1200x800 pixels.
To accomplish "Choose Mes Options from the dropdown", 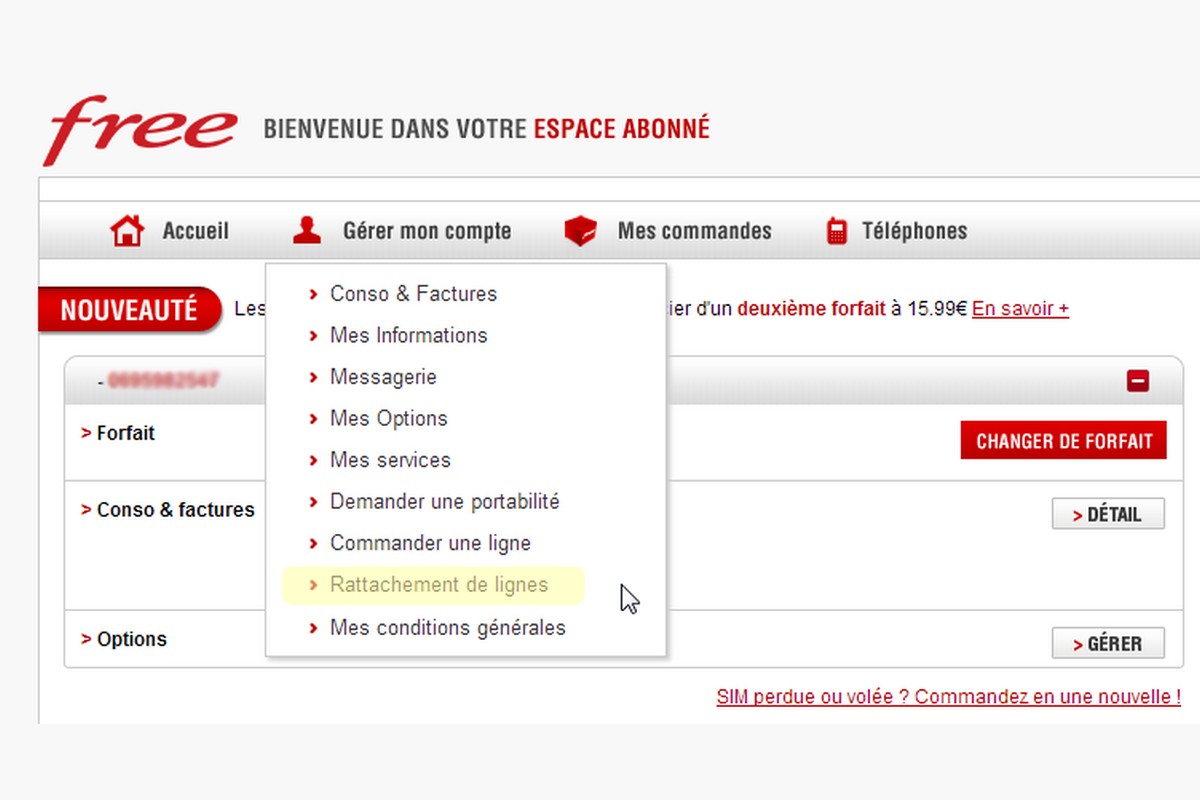I will pos(388,419).
